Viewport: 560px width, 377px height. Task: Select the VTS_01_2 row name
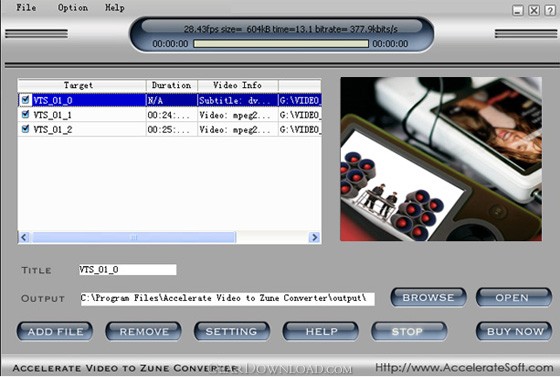(53, 130)
